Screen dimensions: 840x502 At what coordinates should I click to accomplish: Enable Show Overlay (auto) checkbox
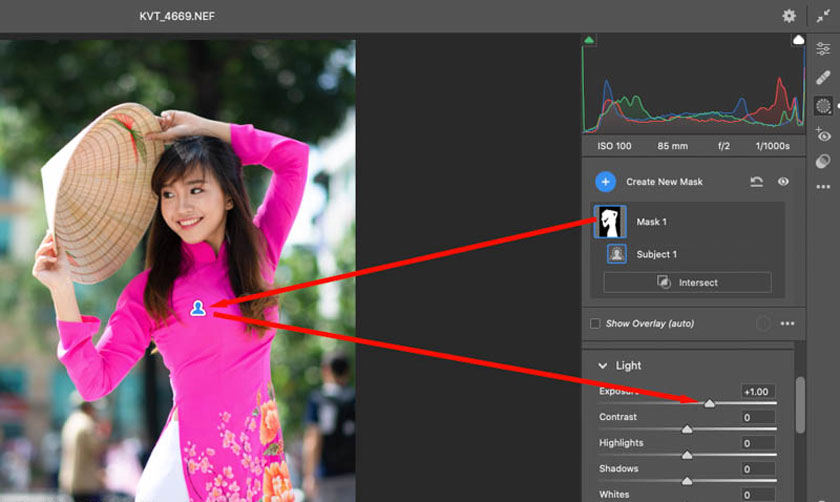click(596, 324)
